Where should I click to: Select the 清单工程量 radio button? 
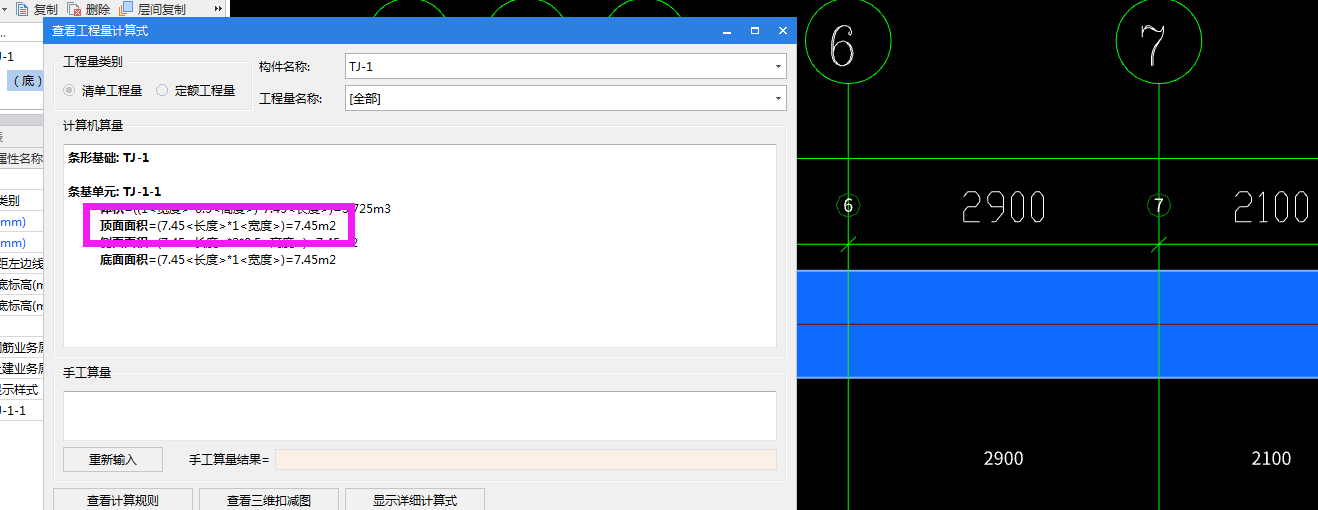pos(69,91)
